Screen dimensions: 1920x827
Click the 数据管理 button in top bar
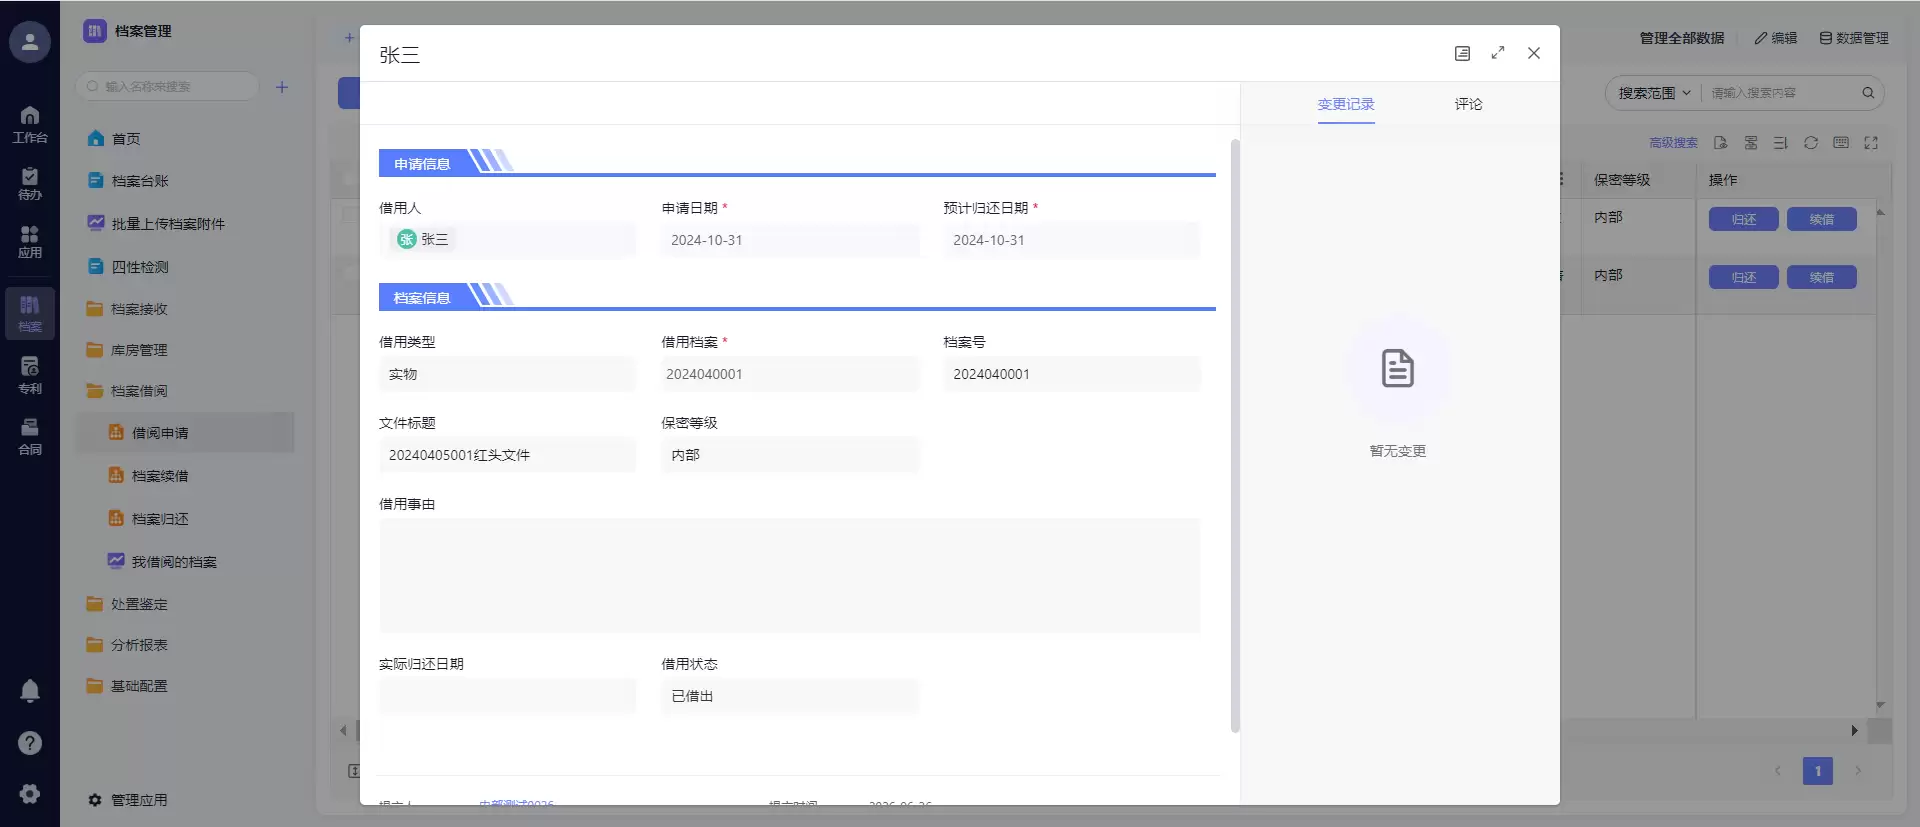[x=1854, y=38]
